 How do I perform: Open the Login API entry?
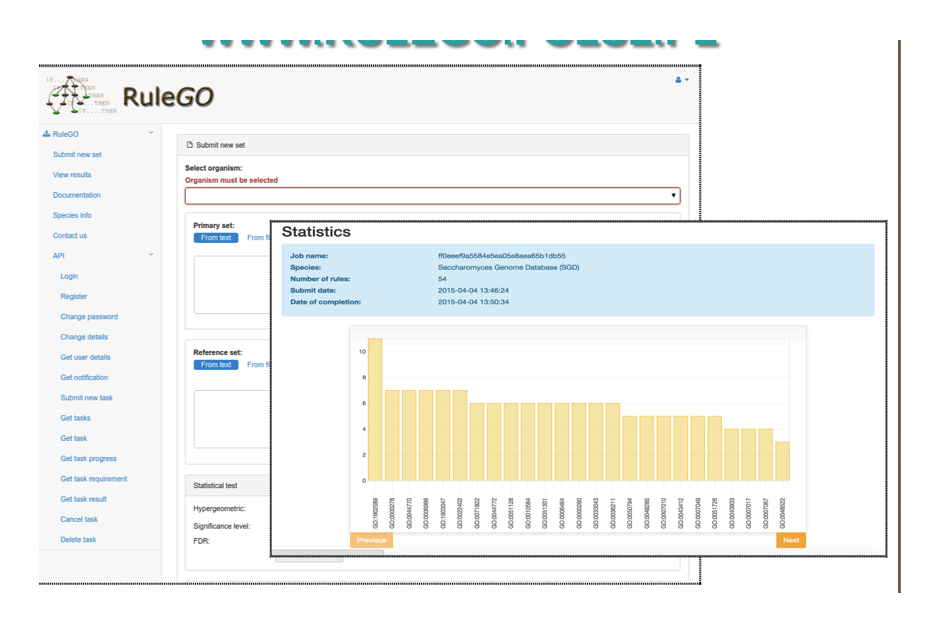pyautogui.click(x=69, y=276)
